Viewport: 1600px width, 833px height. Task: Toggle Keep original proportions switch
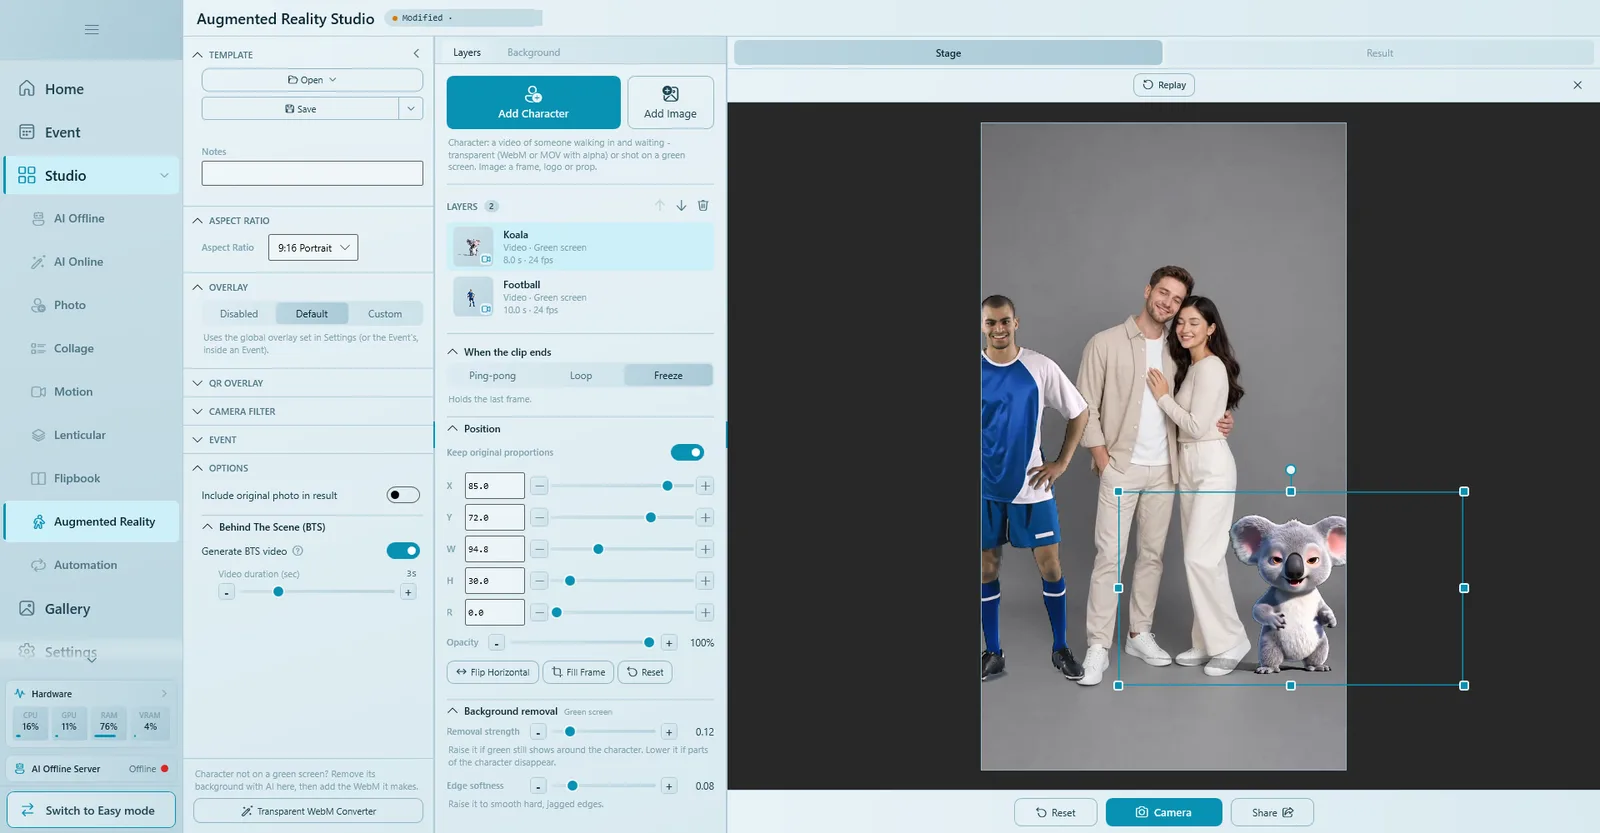coord(687,452)
